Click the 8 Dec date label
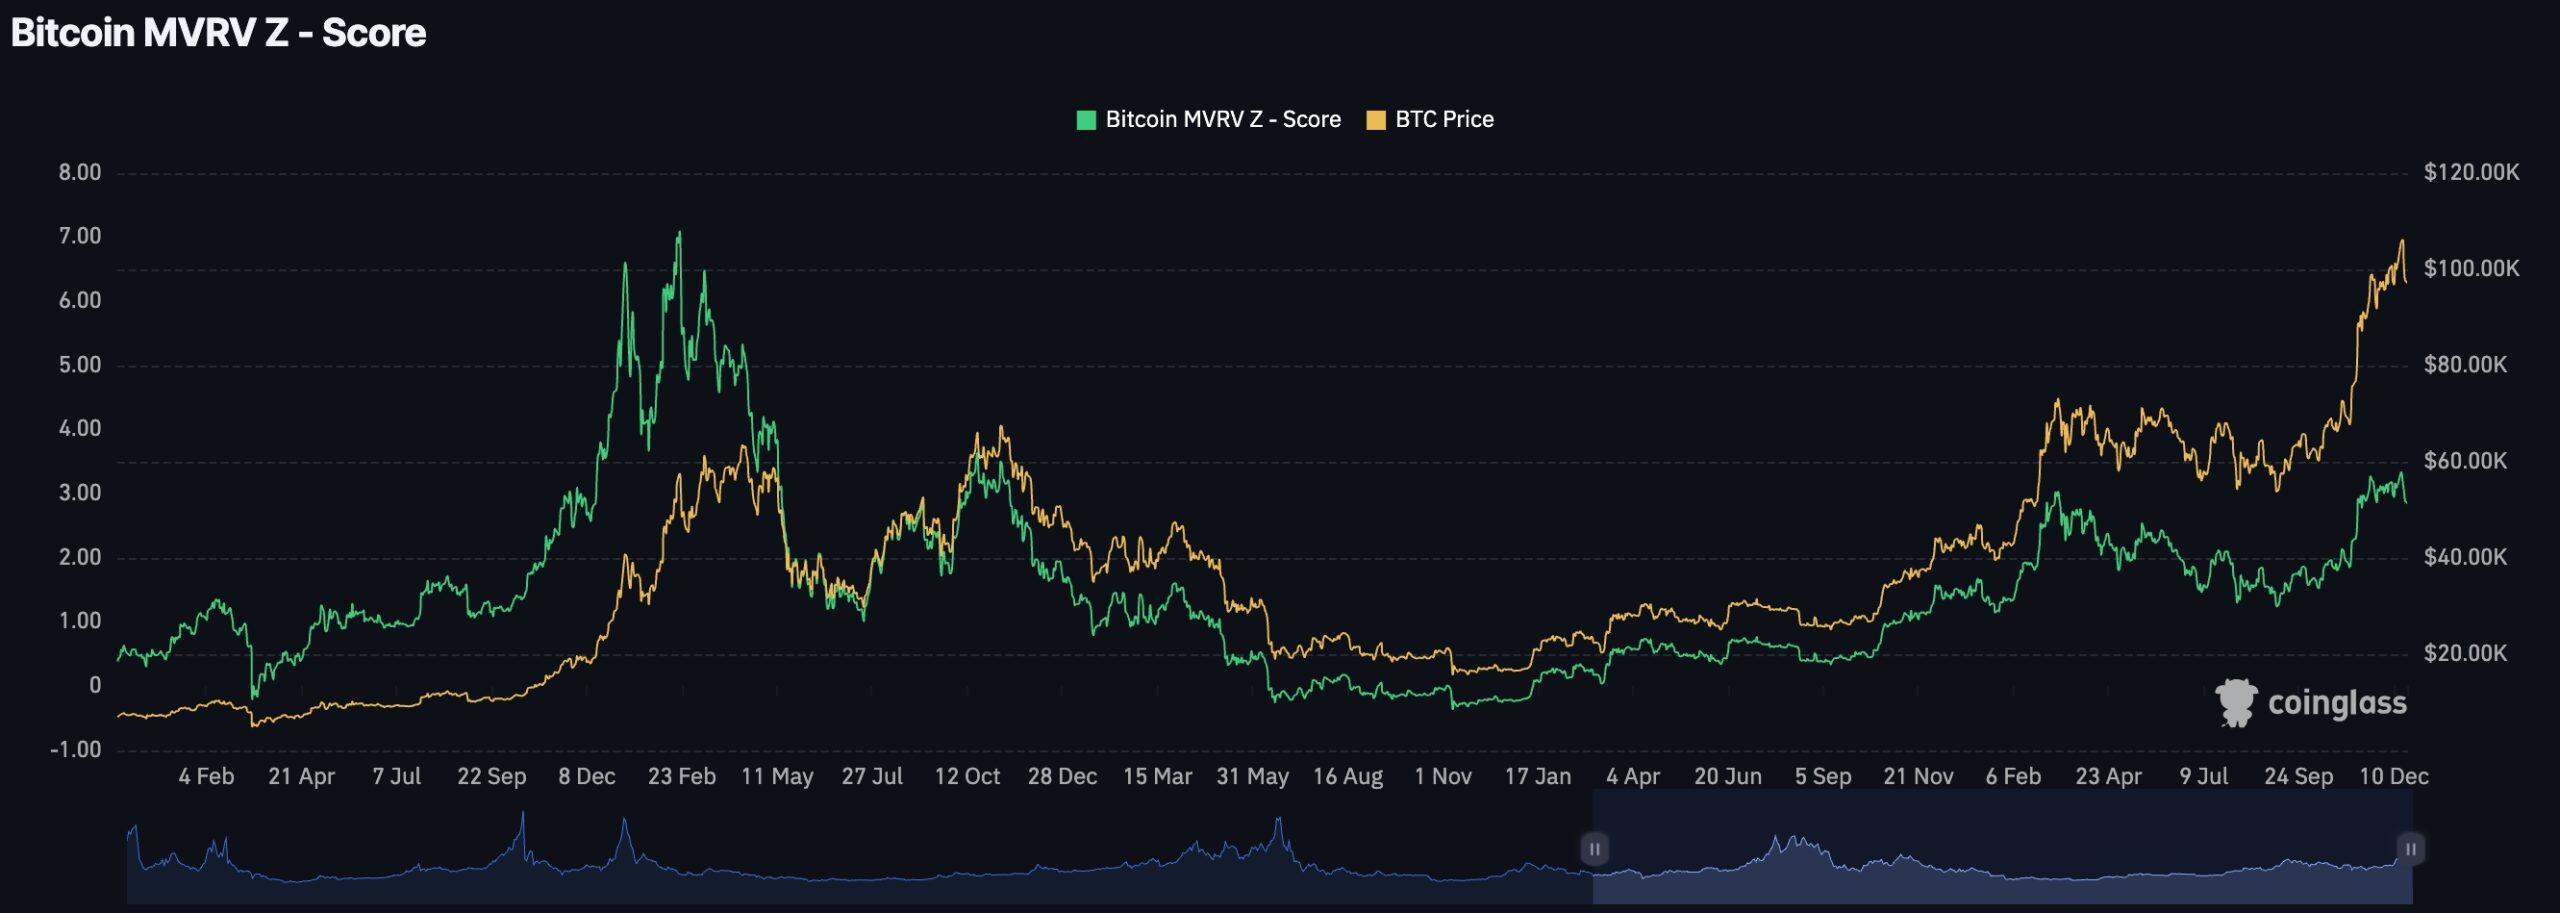 tap(586, 777)
